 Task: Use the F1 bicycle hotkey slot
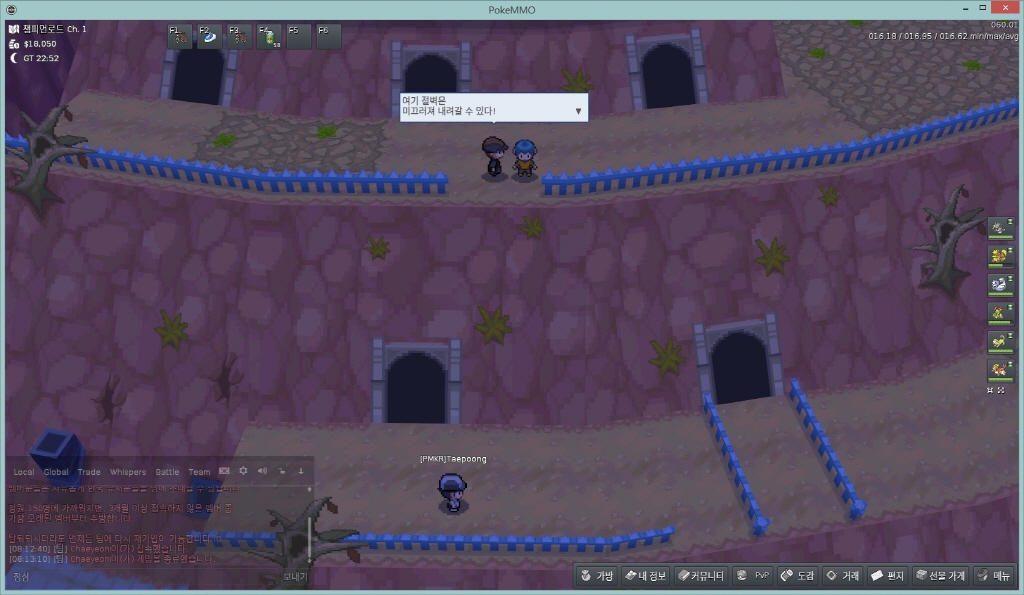coord(181,37)
